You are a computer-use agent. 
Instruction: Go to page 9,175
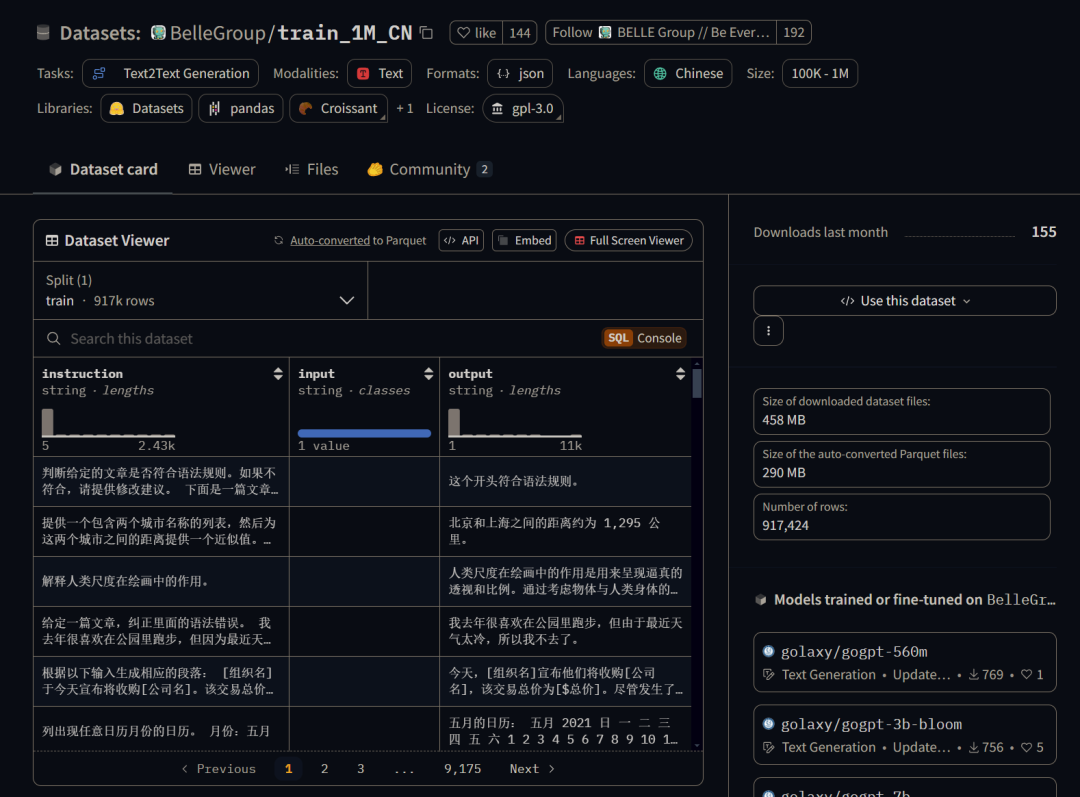[x=462, y=769]
